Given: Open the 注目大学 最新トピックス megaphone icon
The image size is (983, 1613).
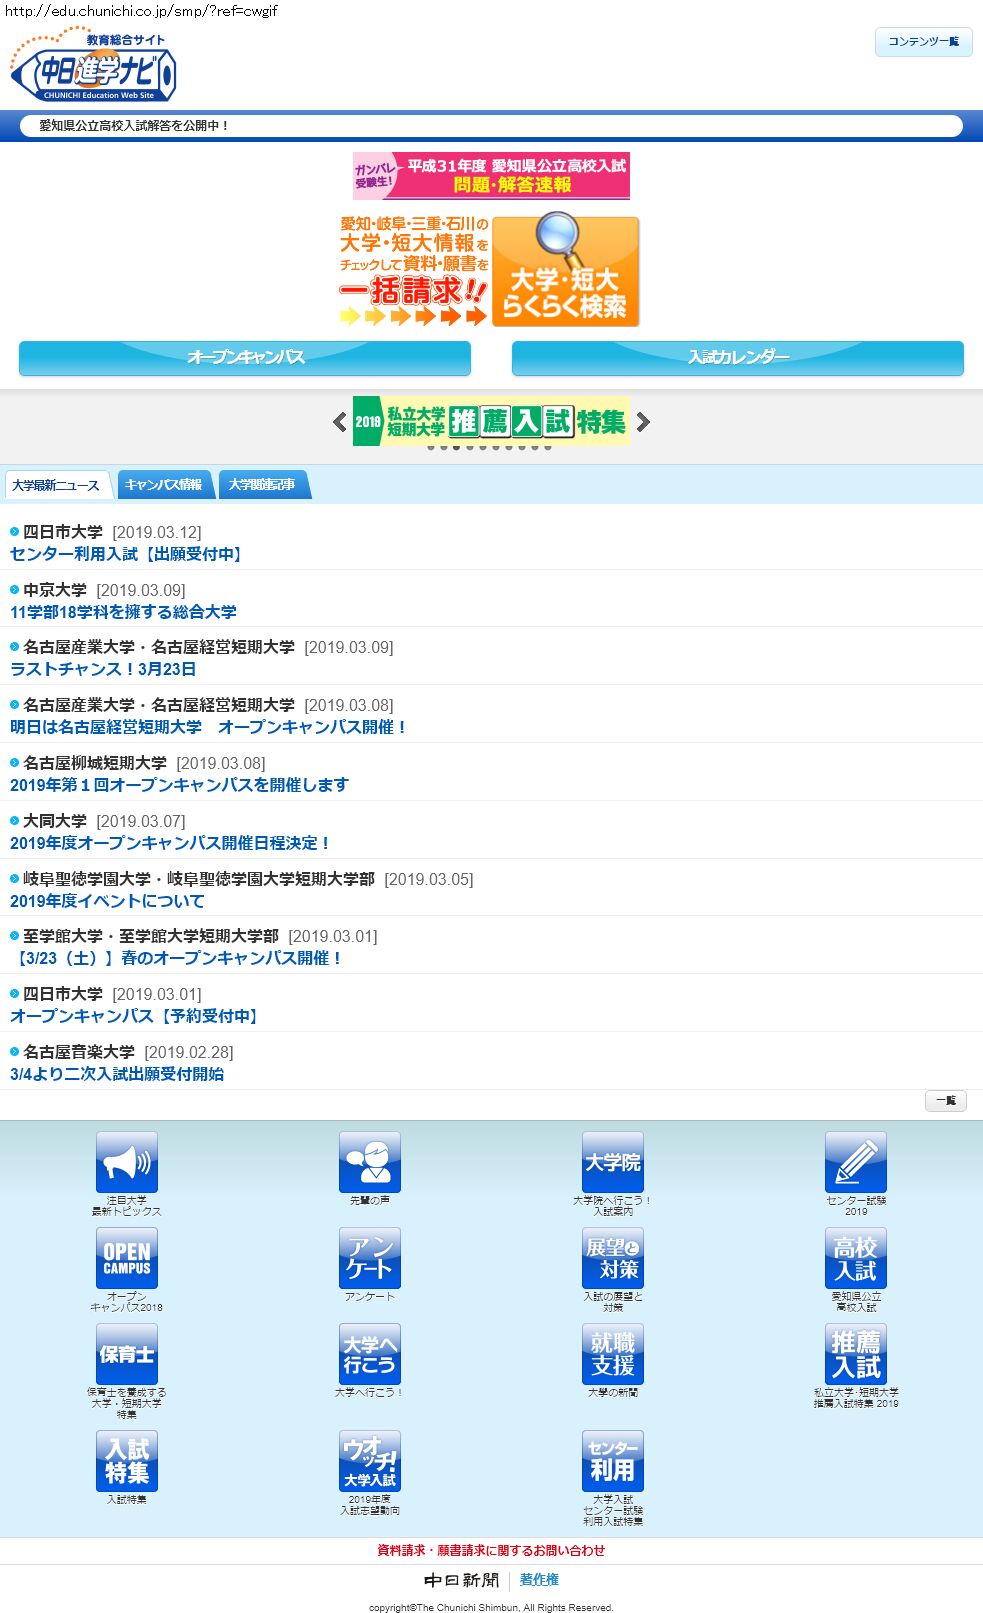Looking at the screenshot, I should 127,1162.
